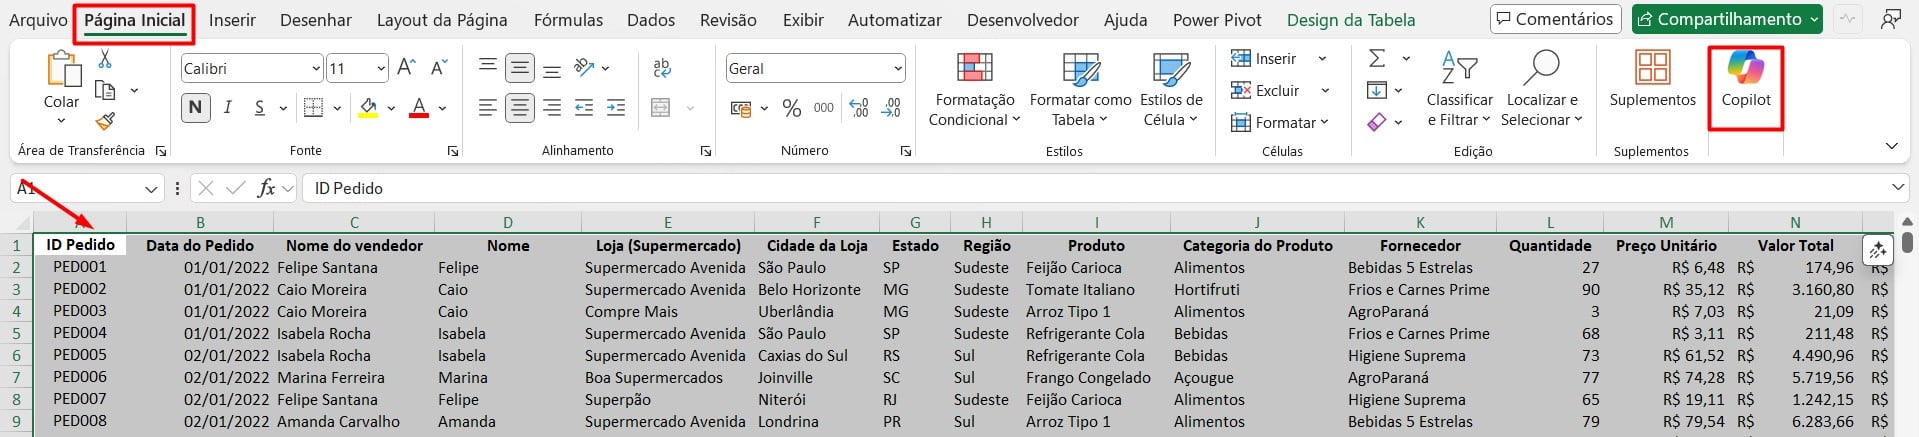Open the number format Geral dropdown
1919x437 pixels.
point(897,69)
